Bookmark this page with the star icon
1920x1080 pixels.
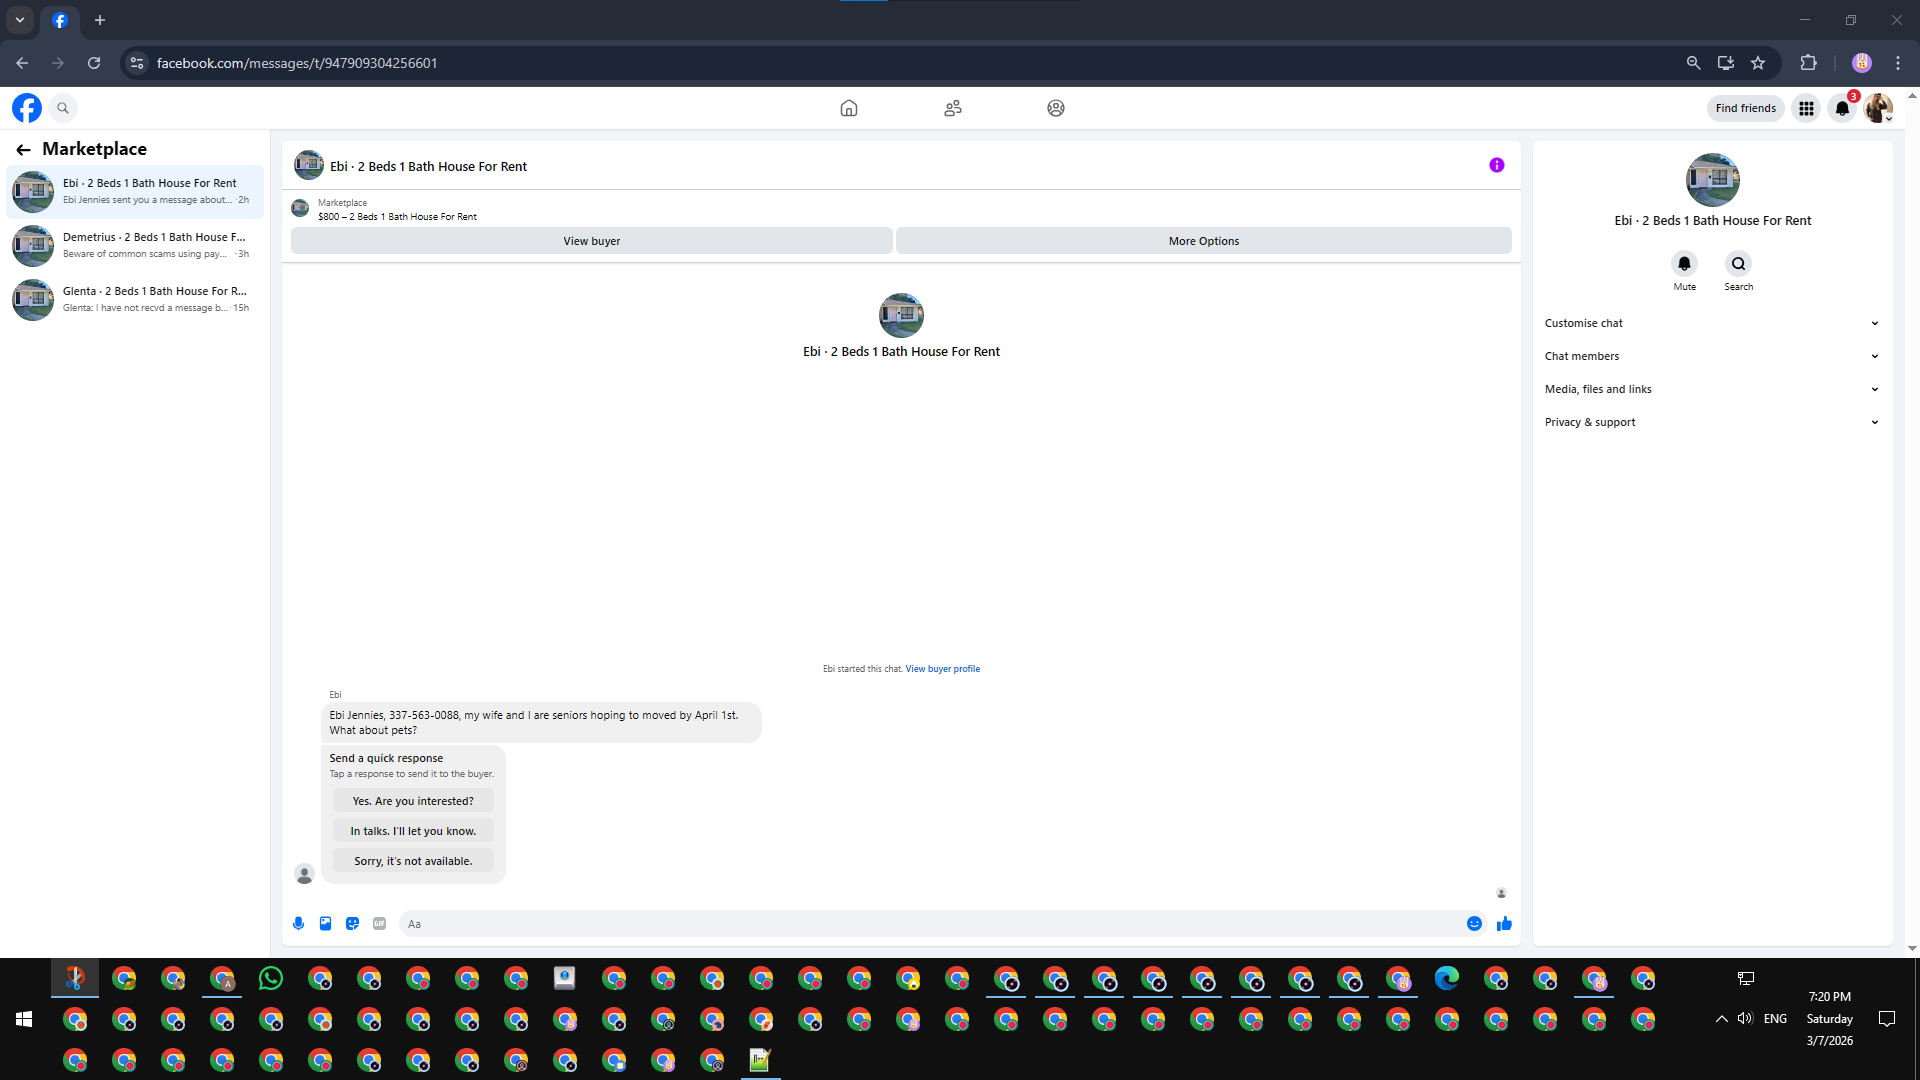(x=1758, y=63)
